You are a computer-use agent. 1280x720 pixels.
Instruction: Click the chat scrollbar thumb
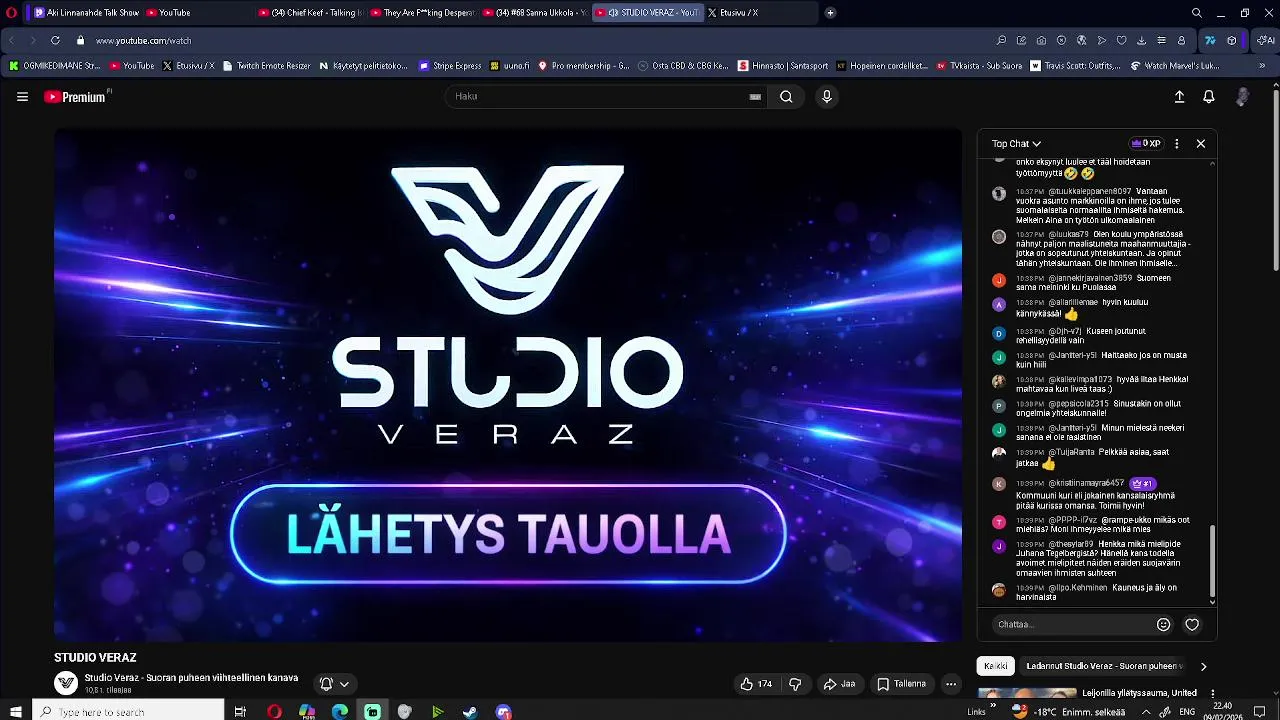tap(1212, 562)
